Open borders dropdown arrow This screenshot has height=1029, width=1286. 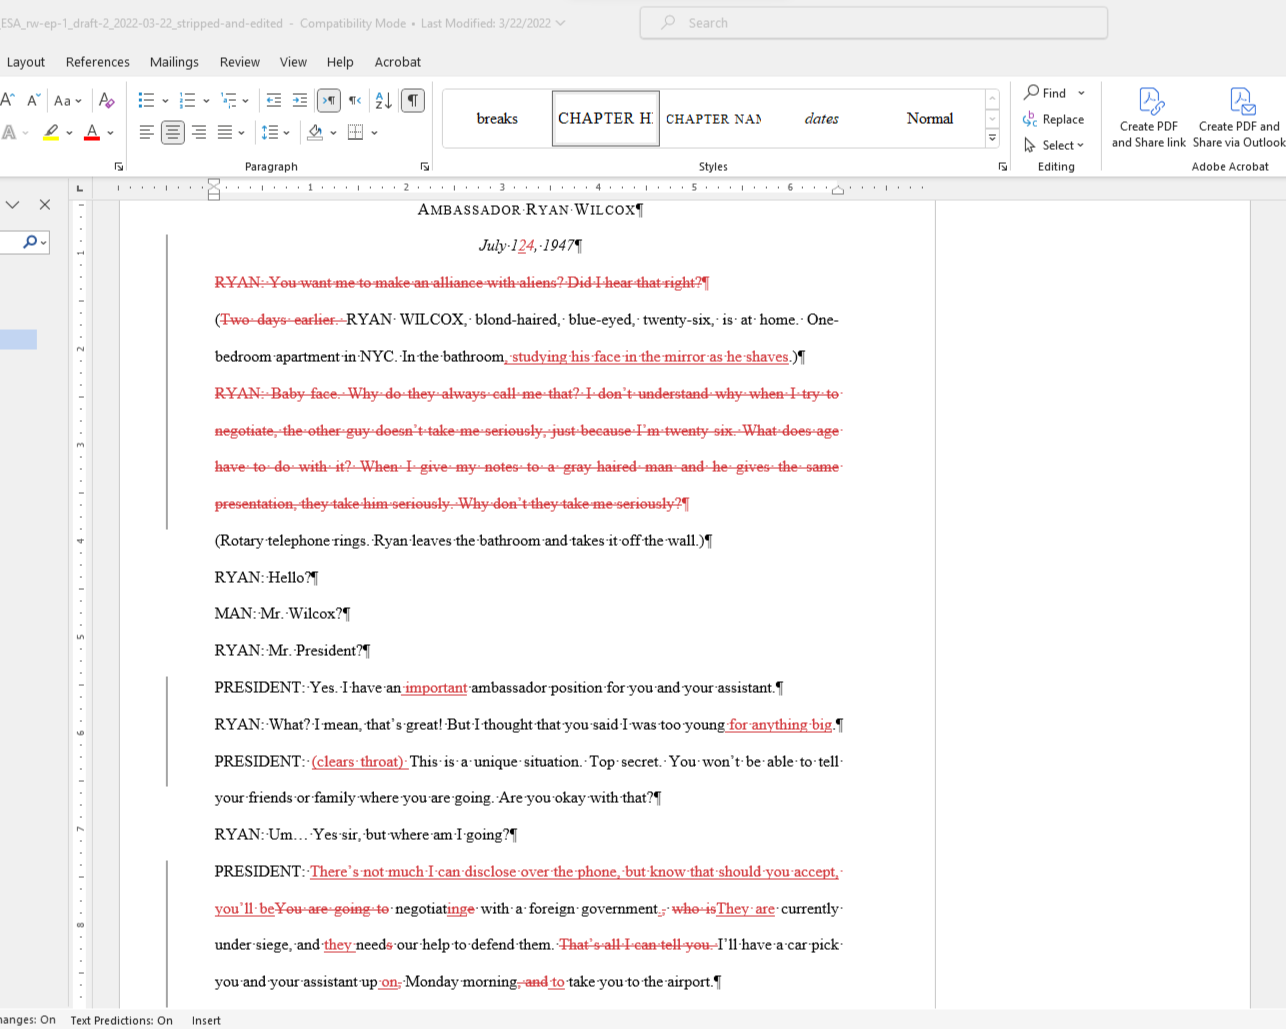click(x=374, y=132)
